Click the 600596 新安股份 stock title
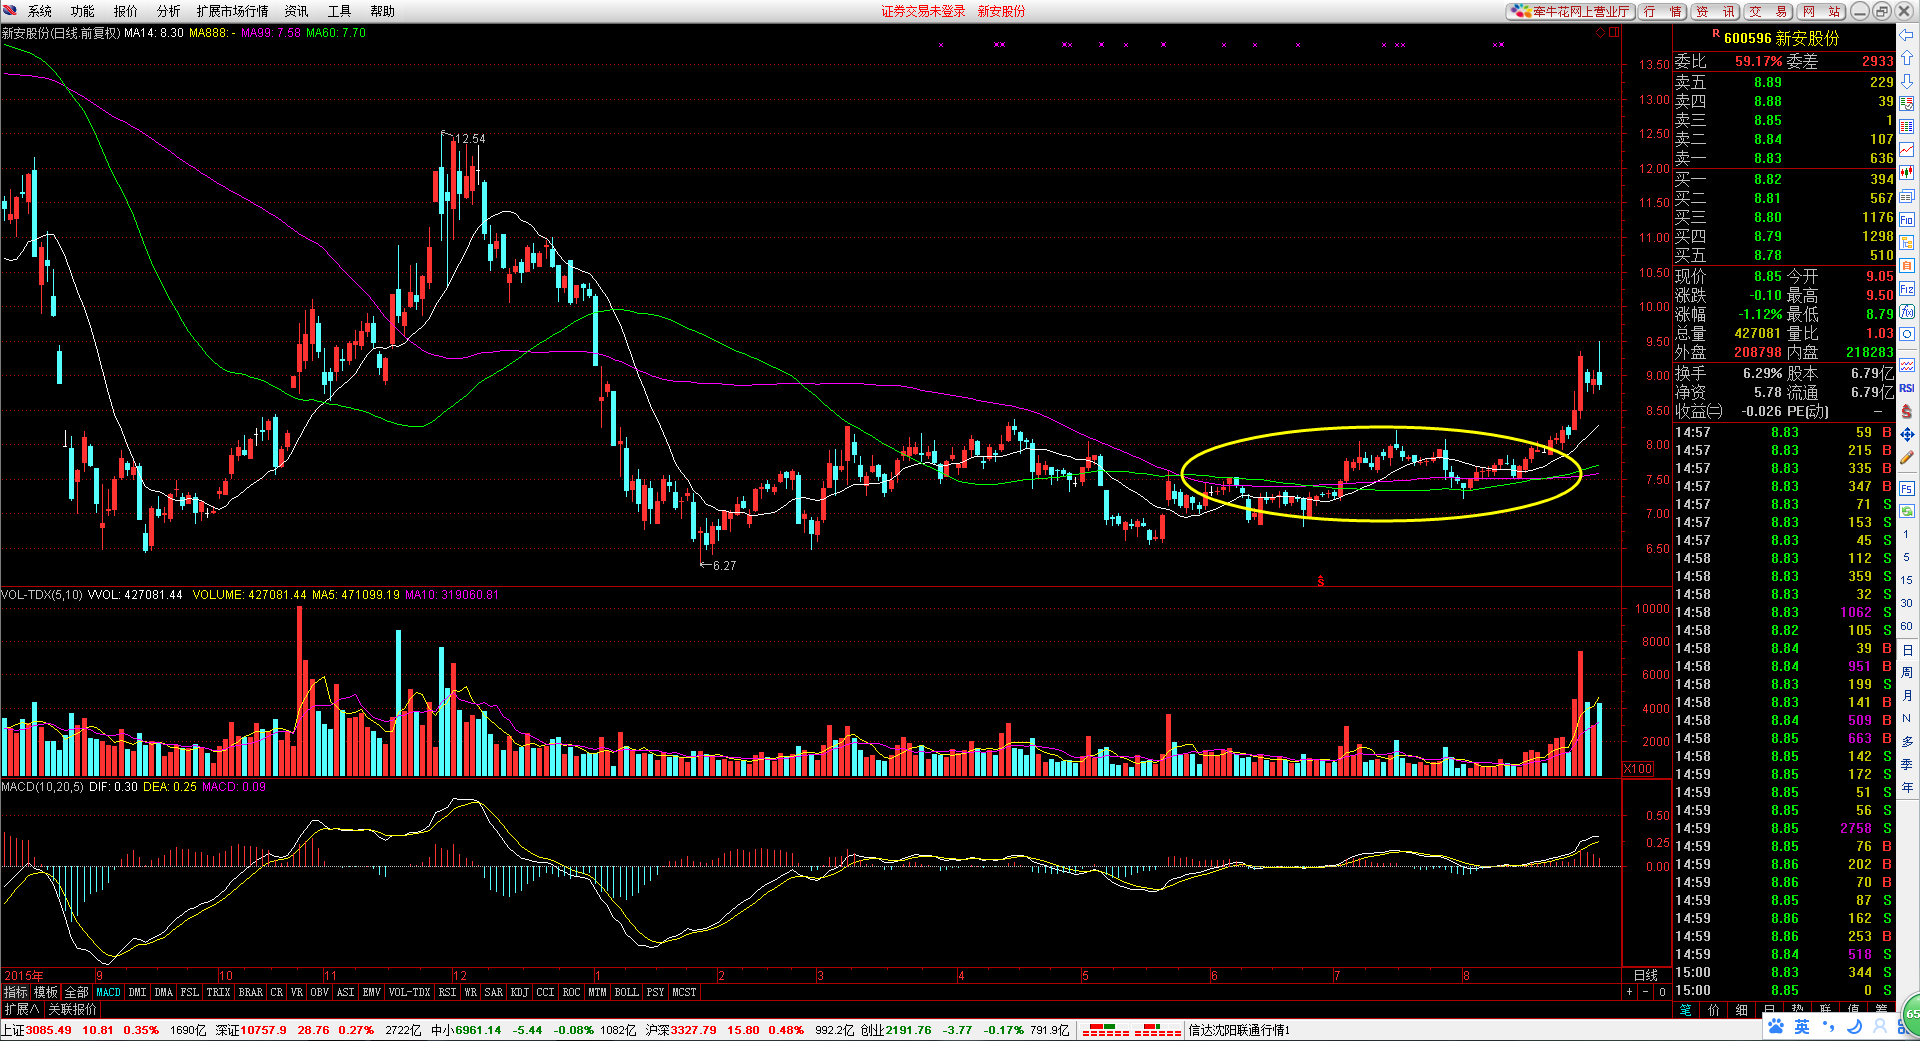 coord(1782,38)
